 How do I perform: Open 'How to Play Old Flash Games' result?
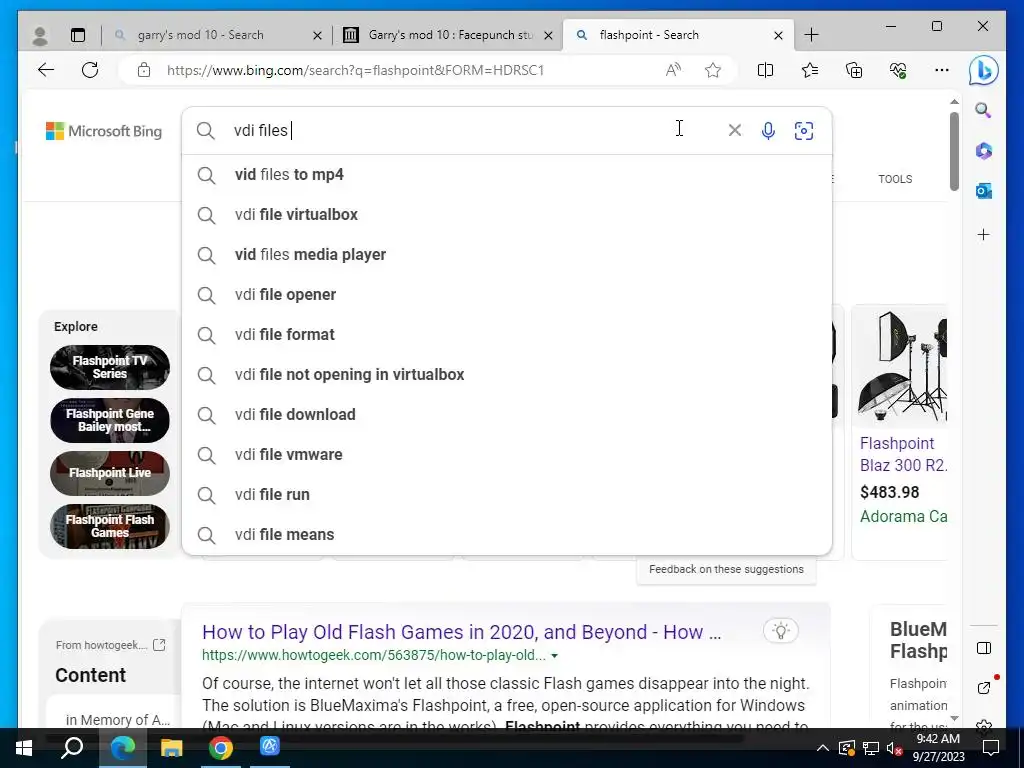[x=462, y=632]
